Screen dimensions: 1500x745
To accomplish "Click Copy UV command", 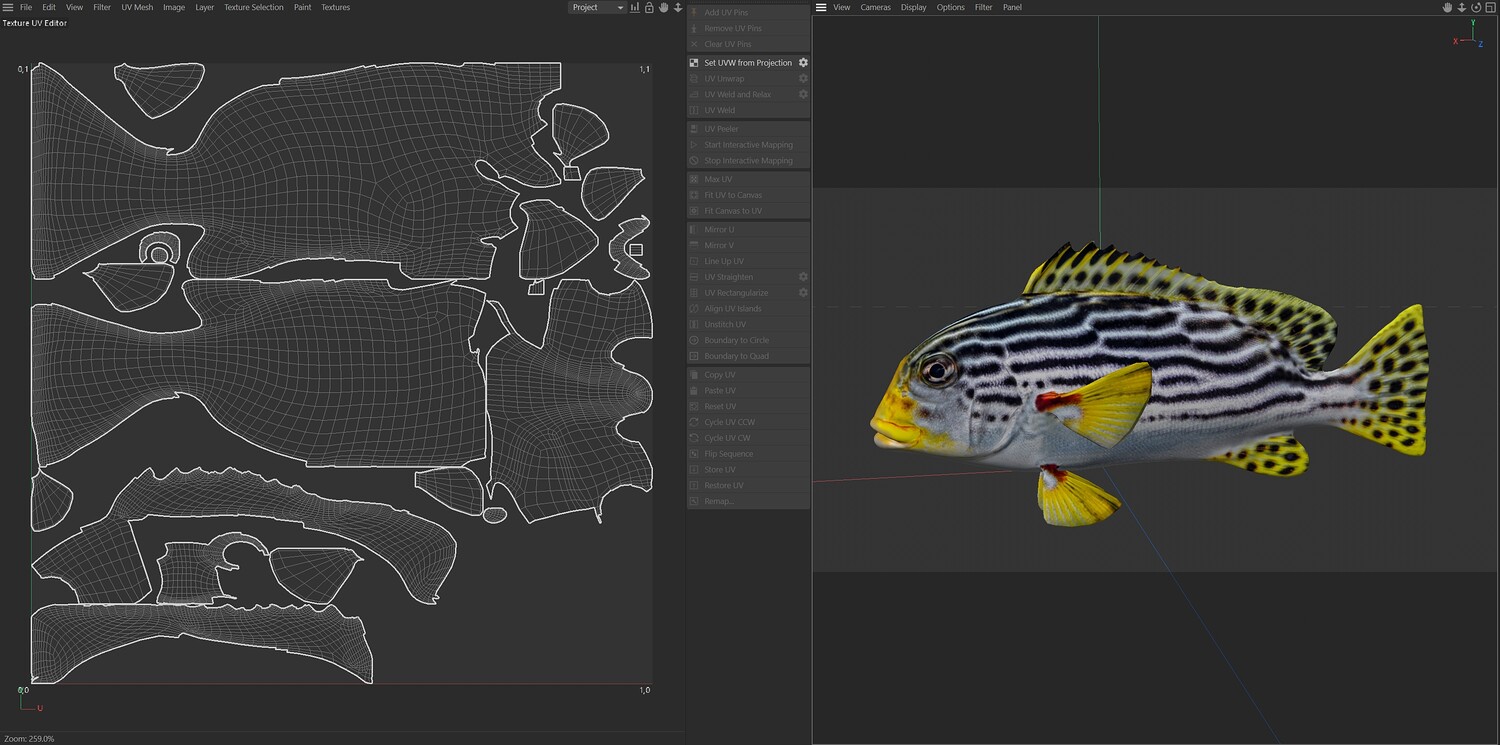I will pyautogui.click(x=748, y=375).
